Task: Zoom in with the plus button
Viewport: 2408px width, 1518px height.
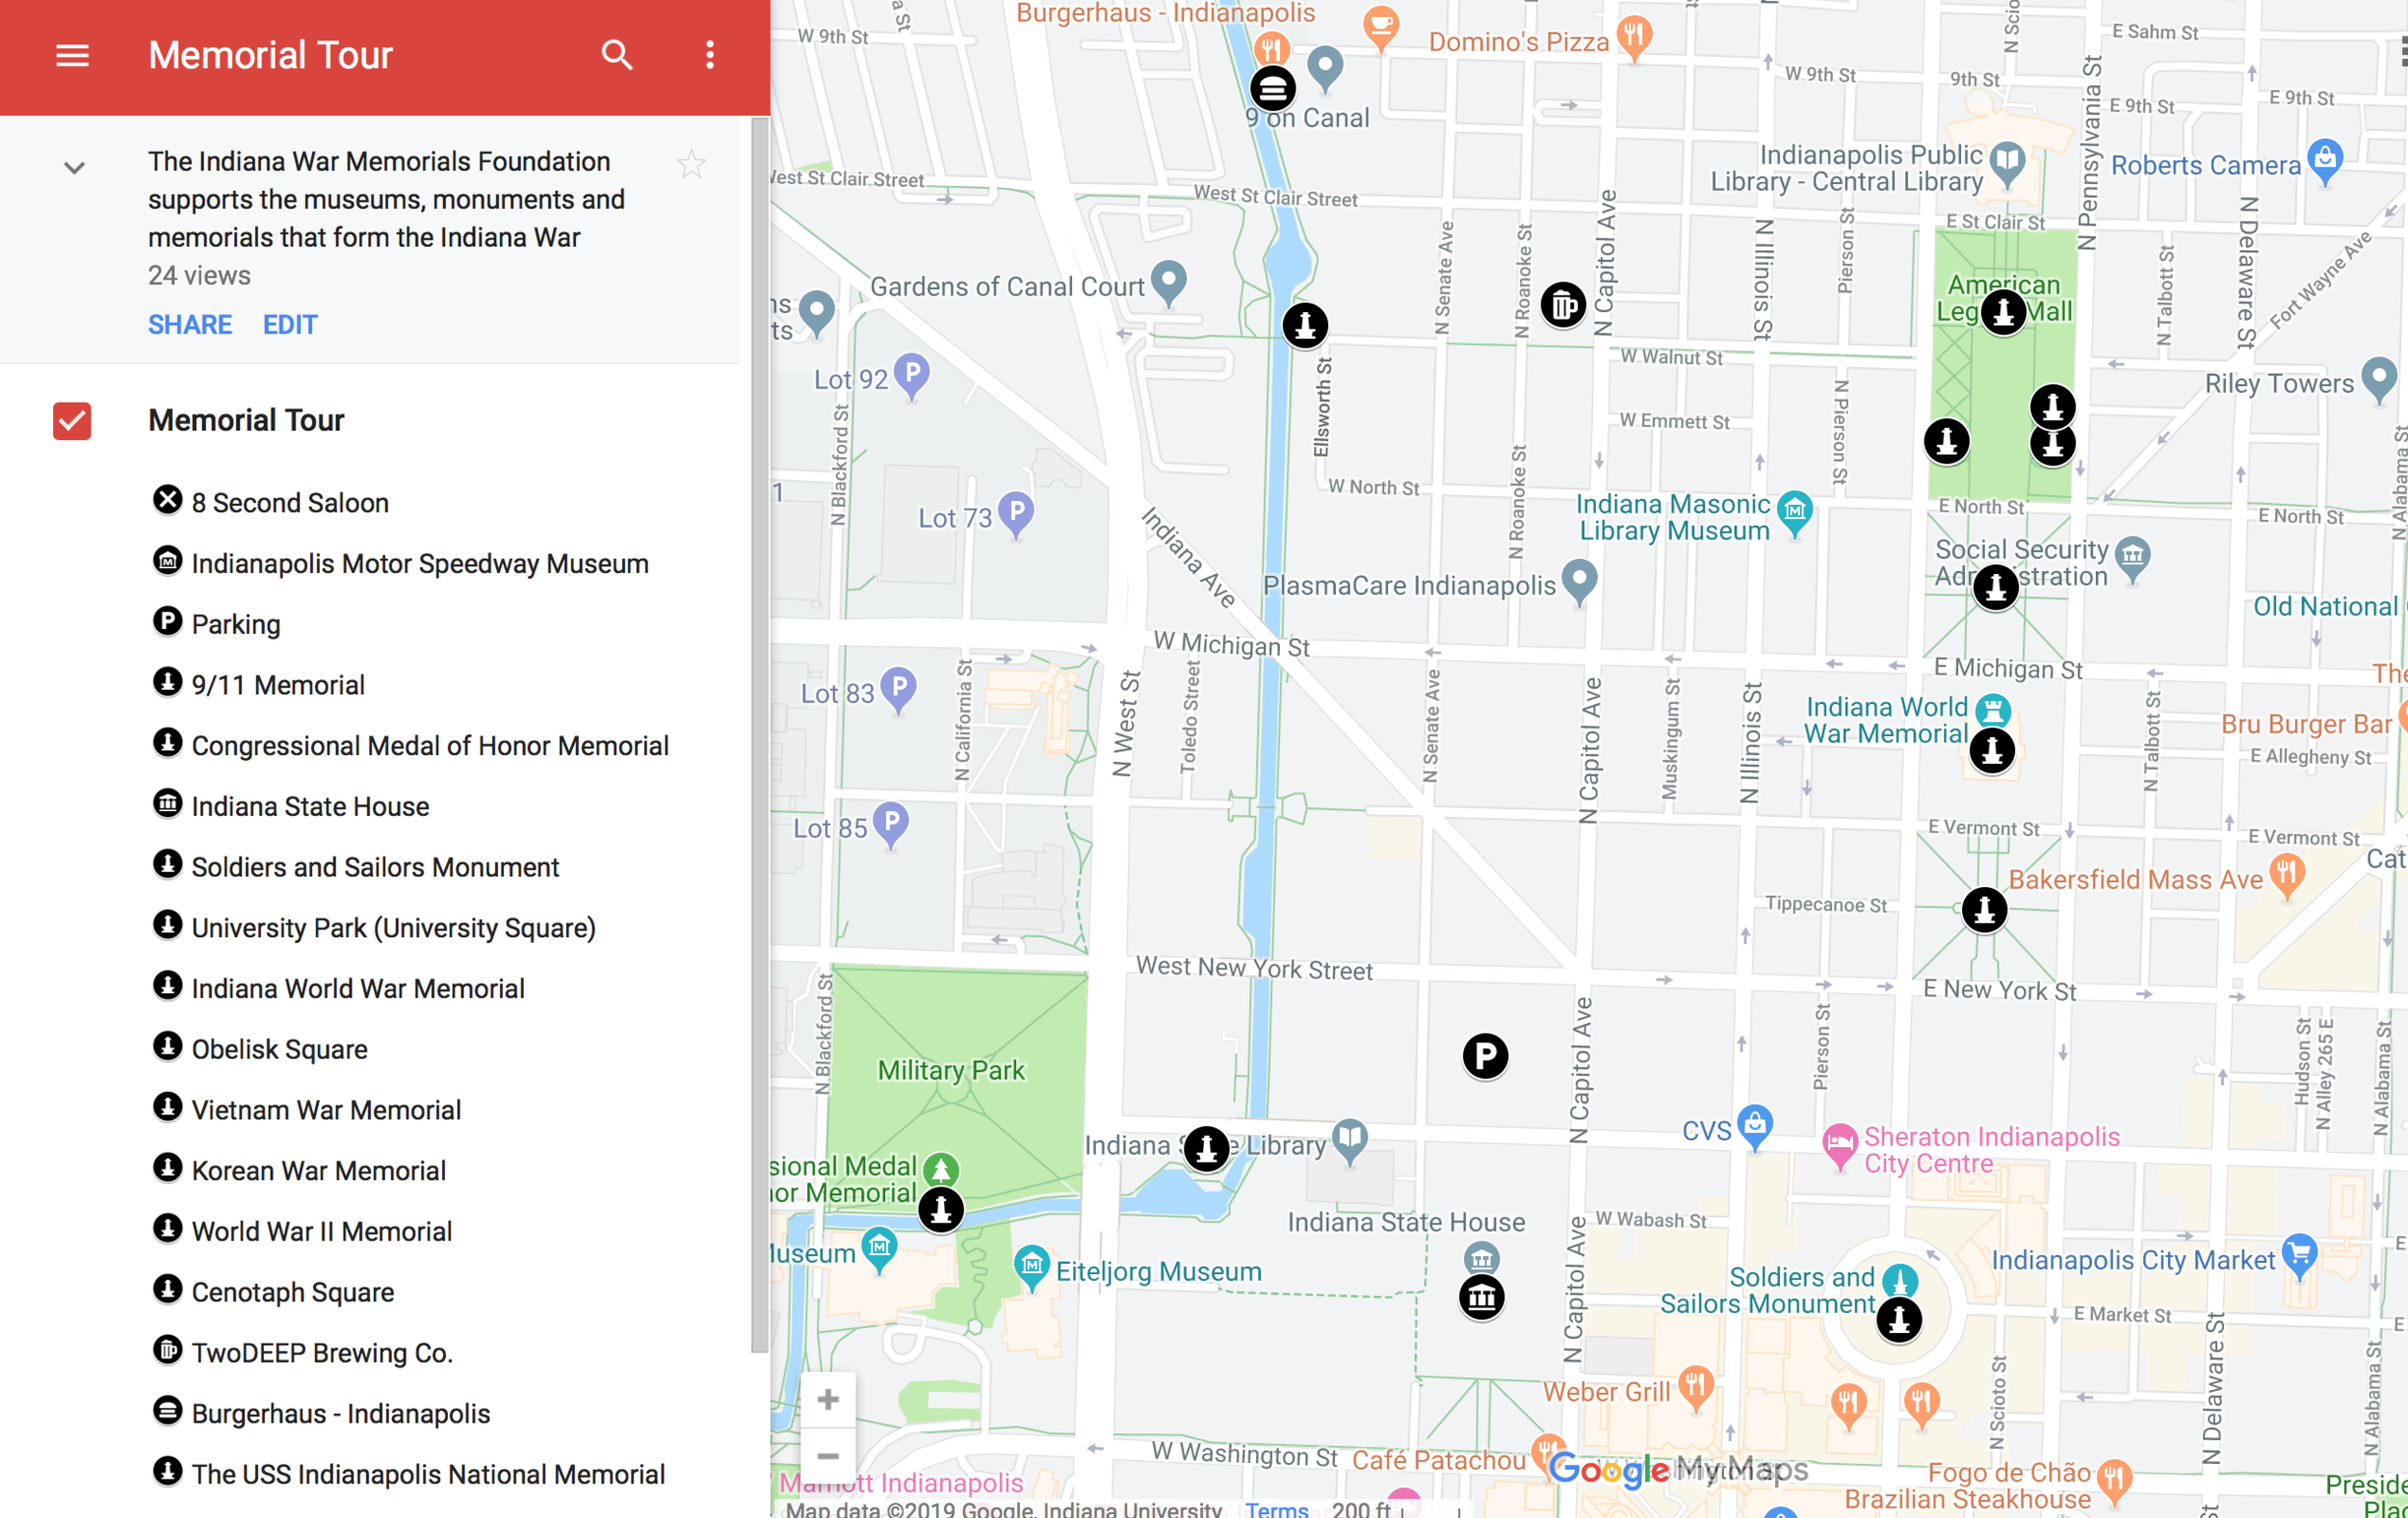Action: [x=828, y=1399]
